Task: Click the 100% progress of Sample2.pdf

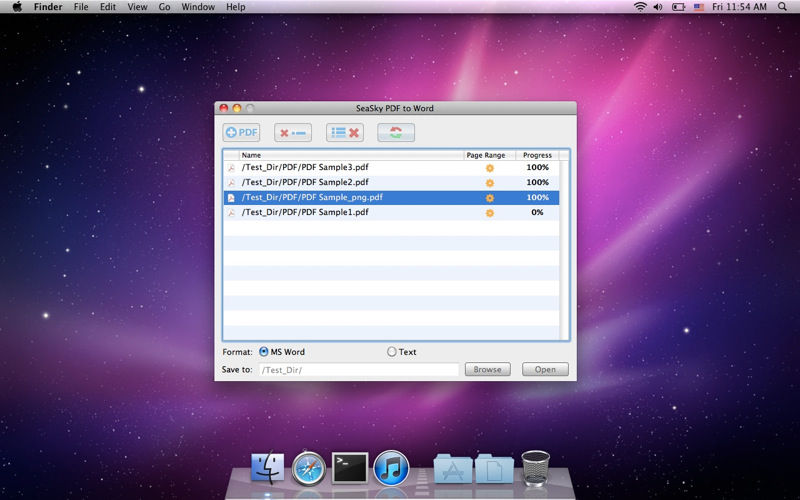Action: (x=538, y=182)
